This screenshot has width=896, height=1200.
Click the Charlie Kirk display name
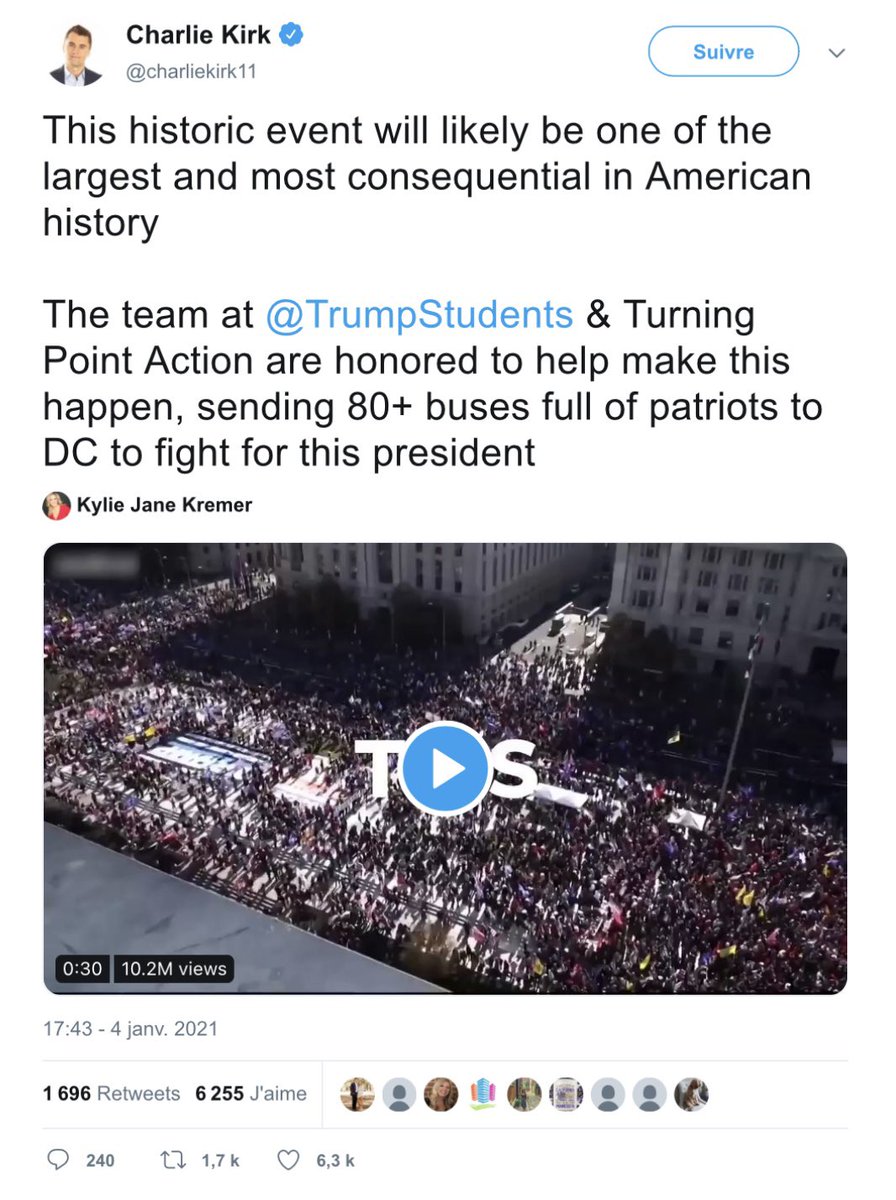coord(199,35)
